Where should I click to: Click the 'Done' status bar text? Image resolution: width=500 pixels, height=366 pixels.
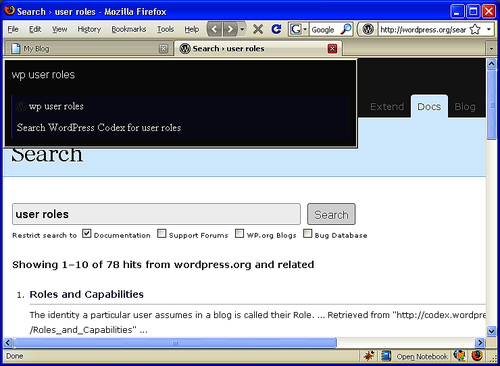[x=15, y=356]
